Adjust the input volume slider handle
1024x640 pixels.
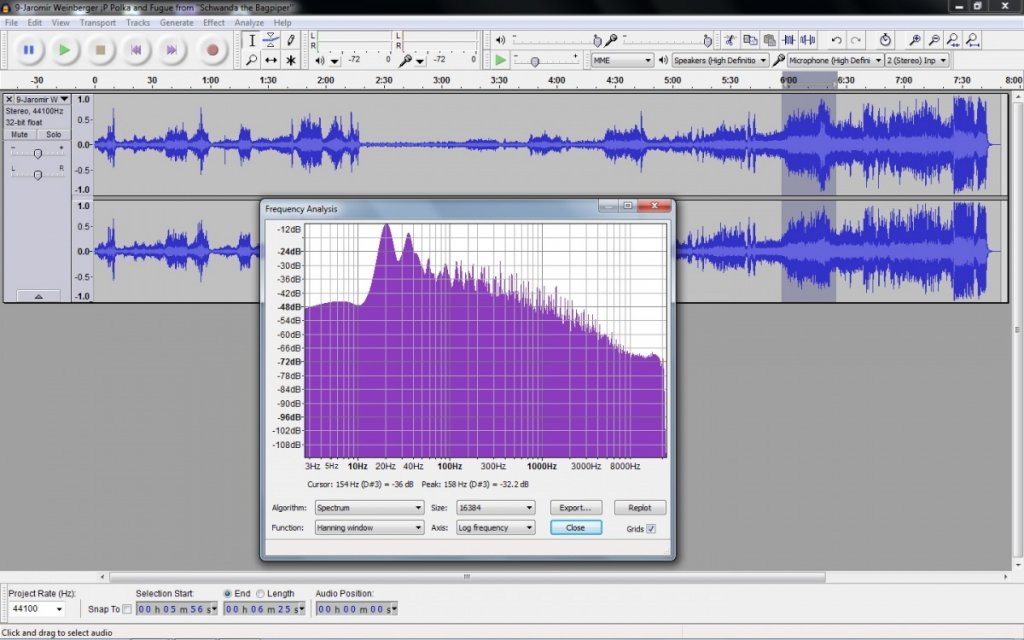click(x=707, y=40)
